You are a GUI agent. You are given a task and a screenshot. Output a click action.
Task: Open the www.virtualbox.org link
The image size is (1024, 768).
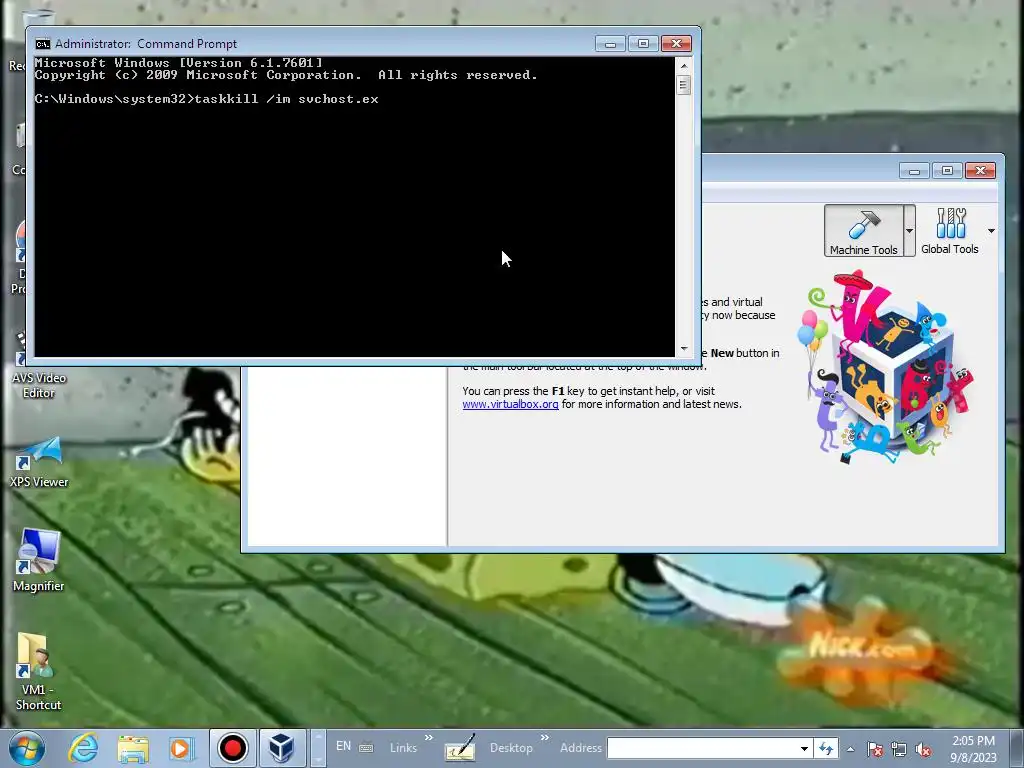tap(510, 404)
